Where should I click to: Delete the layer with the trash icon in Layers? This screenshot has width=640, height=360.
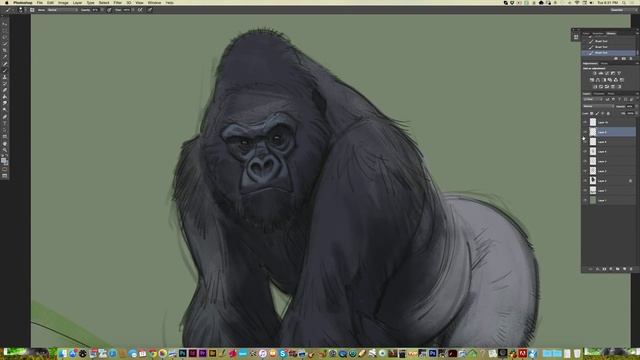(631, 269)
